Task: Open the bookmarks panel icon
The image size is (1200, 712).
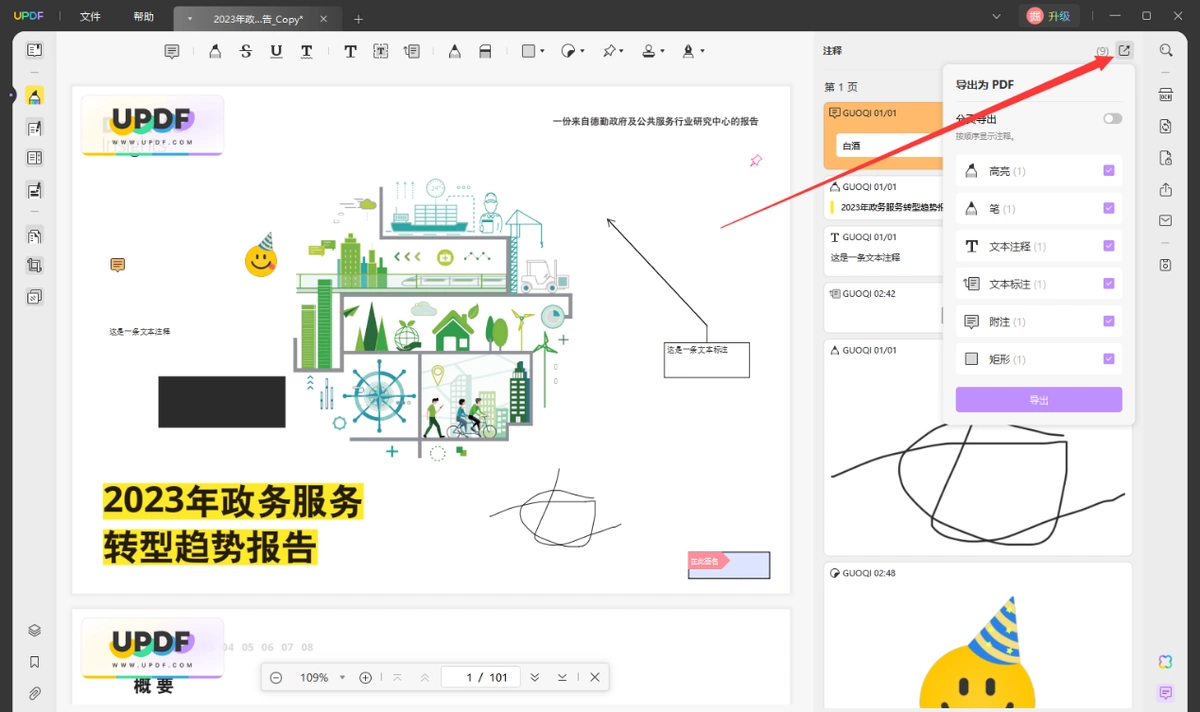Action: coord(35,662)
